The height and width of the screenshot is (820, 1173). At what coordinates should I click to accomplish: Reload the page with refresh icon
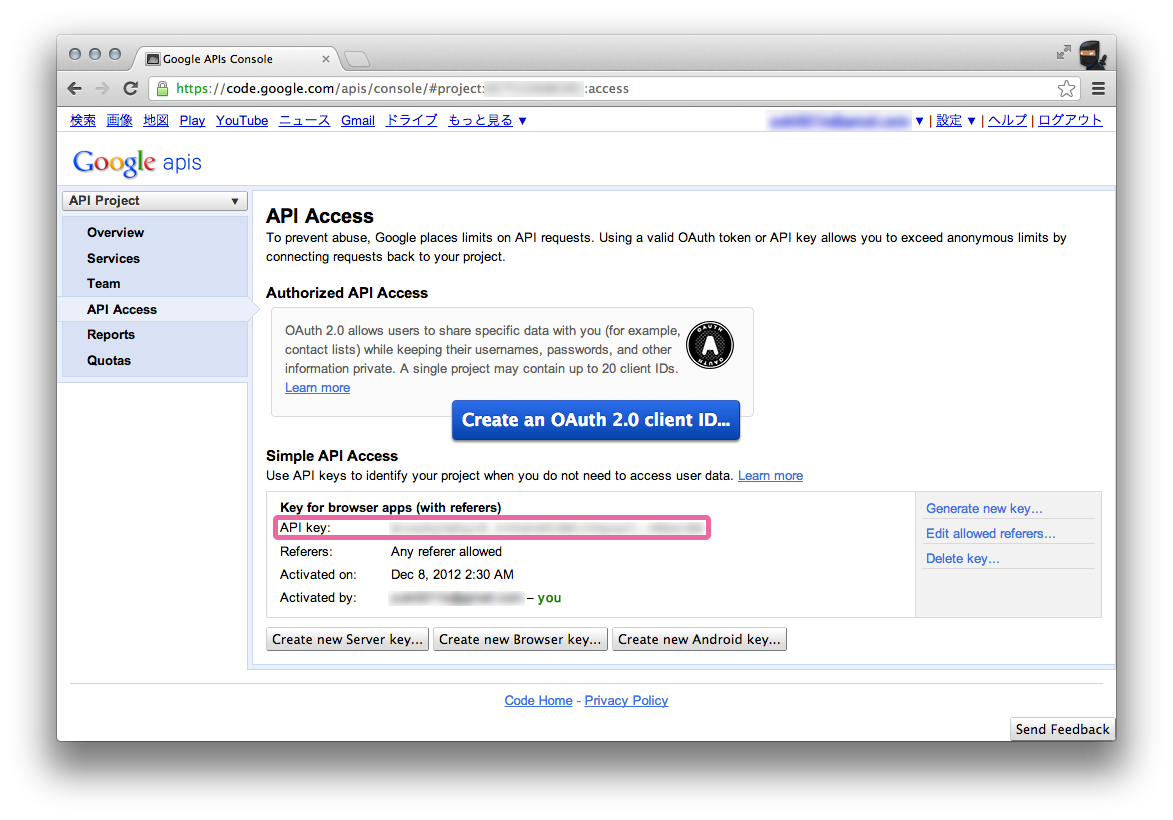(x=130, y=88)
